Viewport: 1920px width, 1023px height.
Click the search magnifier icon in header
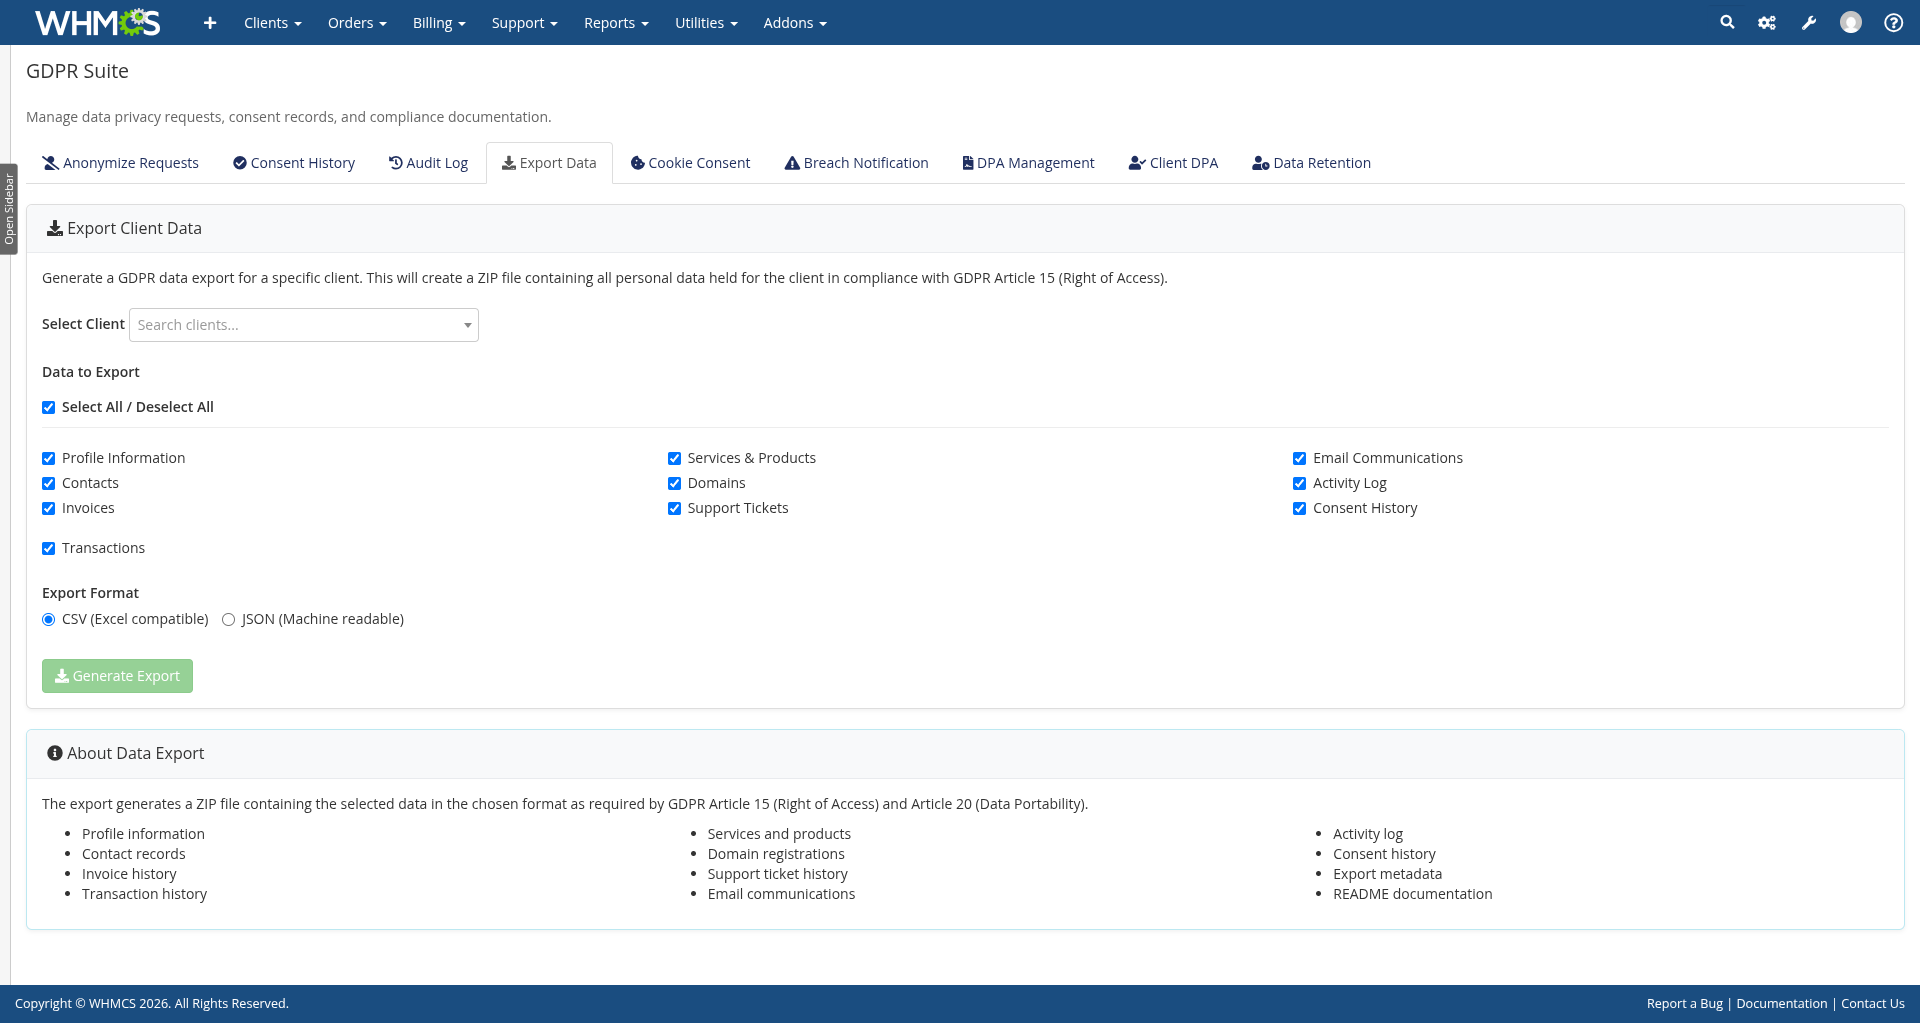1727,22
